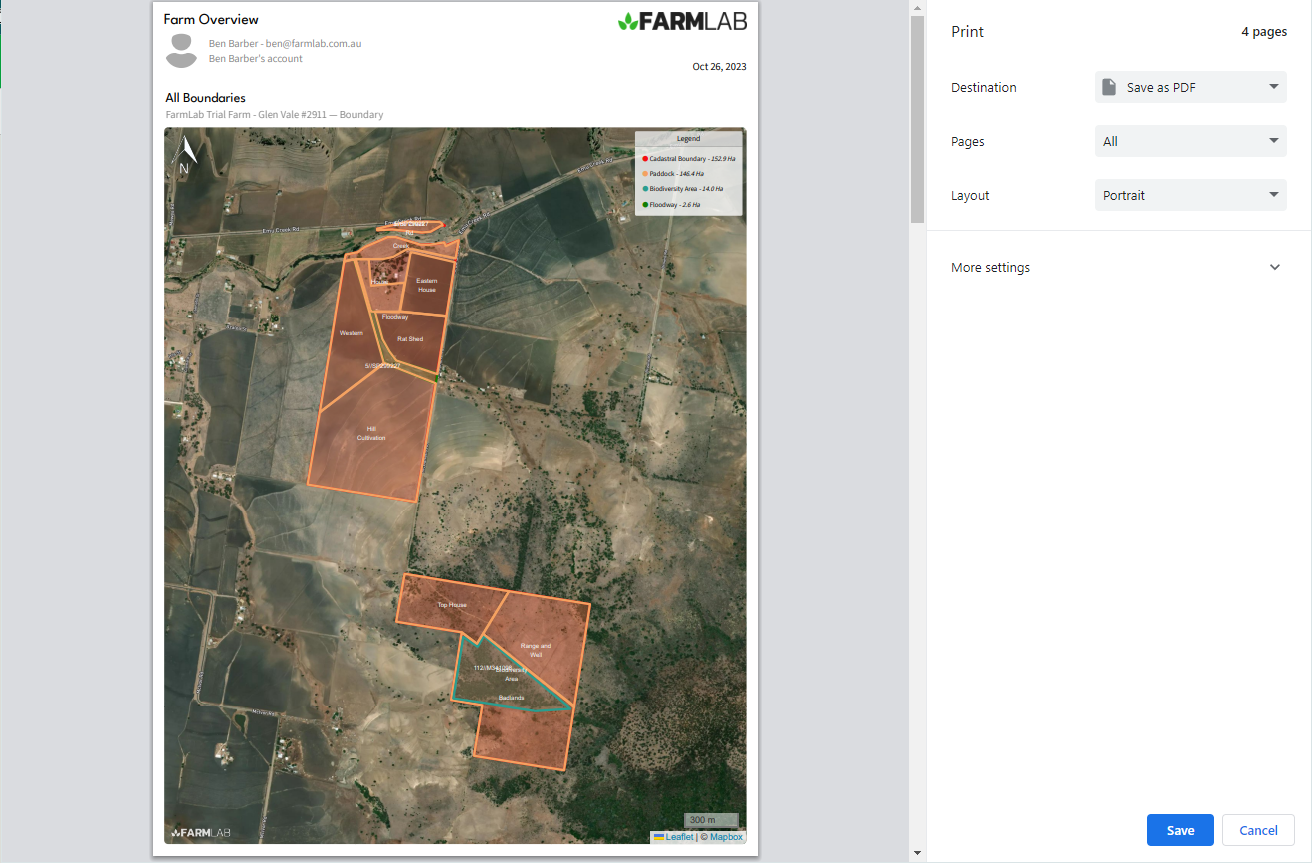Viewport: 1312px width, 863px height.
Task: Open the Layout dropdown set to Portrait
Action: tap(1190, 195)
